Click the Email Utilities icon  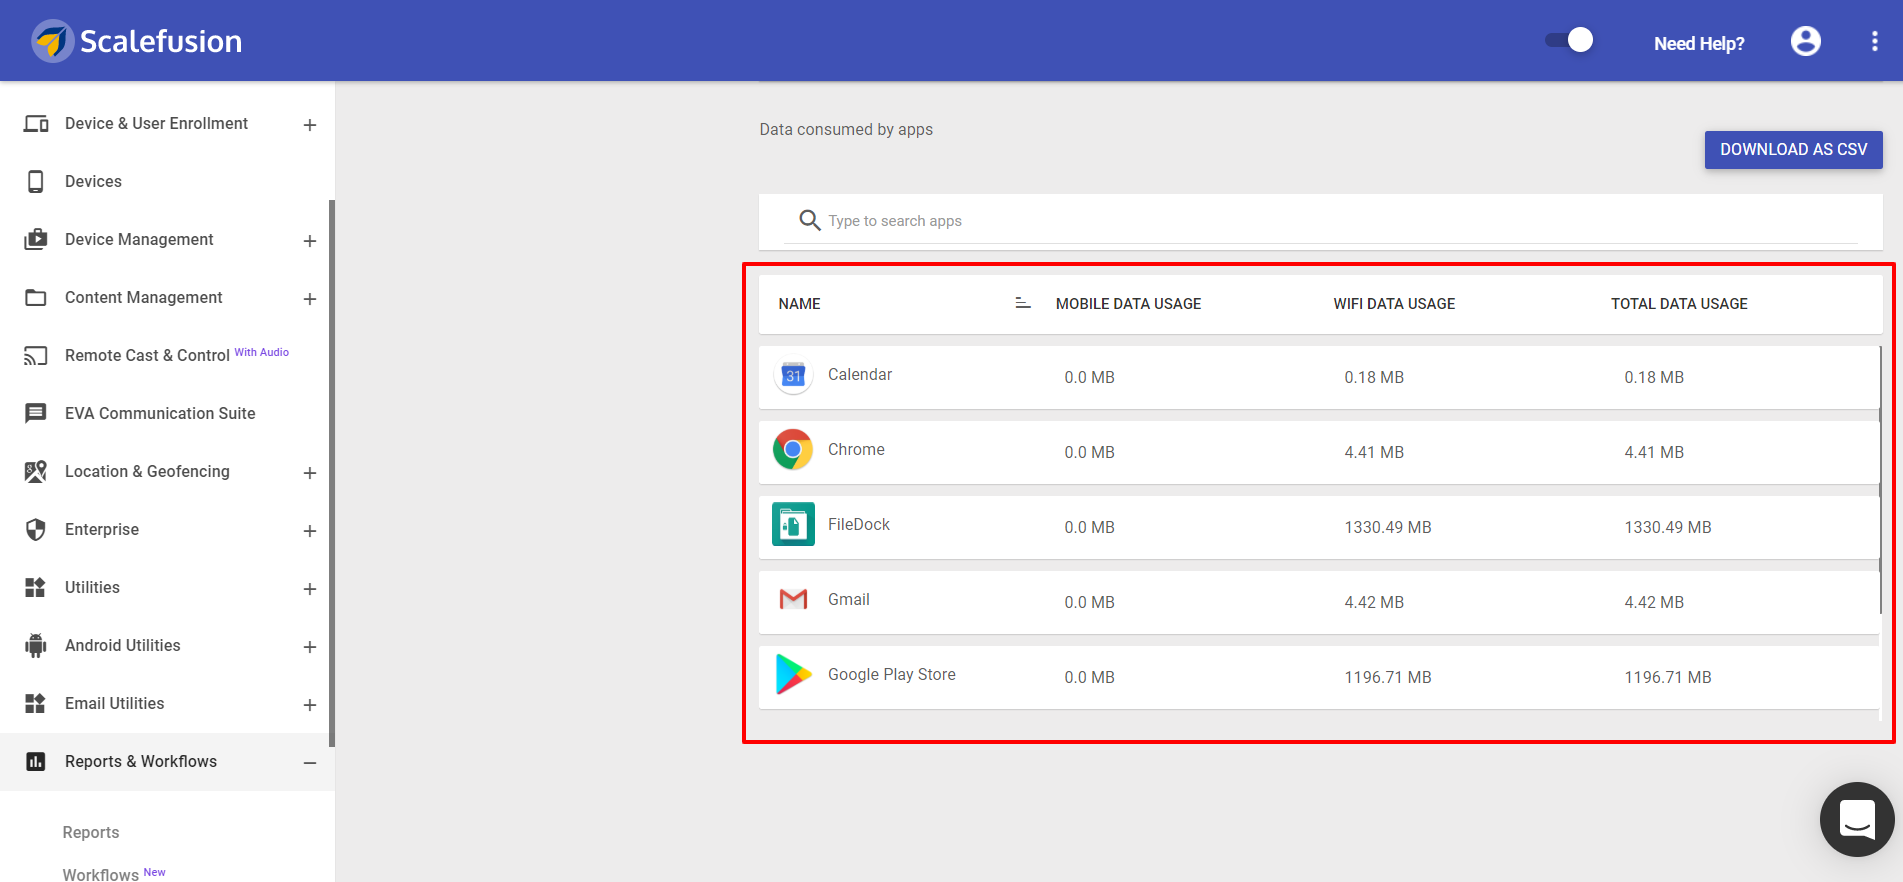pyautogui.click(x=36, y=703)
